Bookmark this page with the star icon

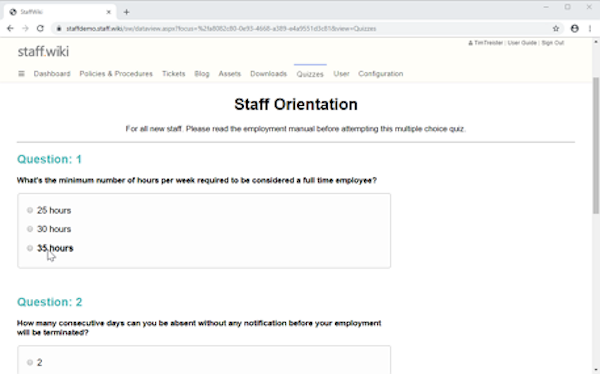[556, 28]
